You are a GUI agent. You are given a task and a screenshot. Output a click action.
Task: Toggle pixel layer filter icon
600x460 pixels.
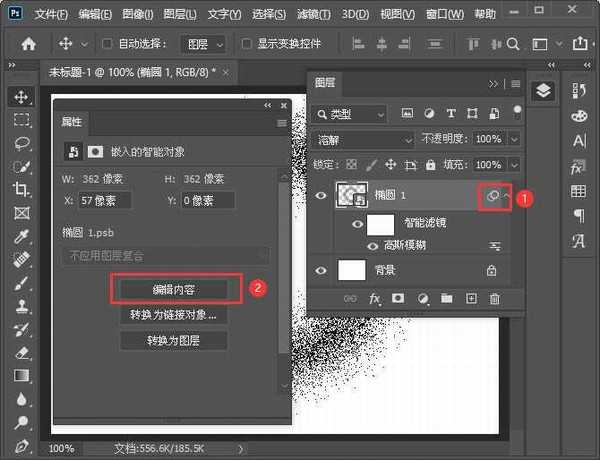(407, 113)
